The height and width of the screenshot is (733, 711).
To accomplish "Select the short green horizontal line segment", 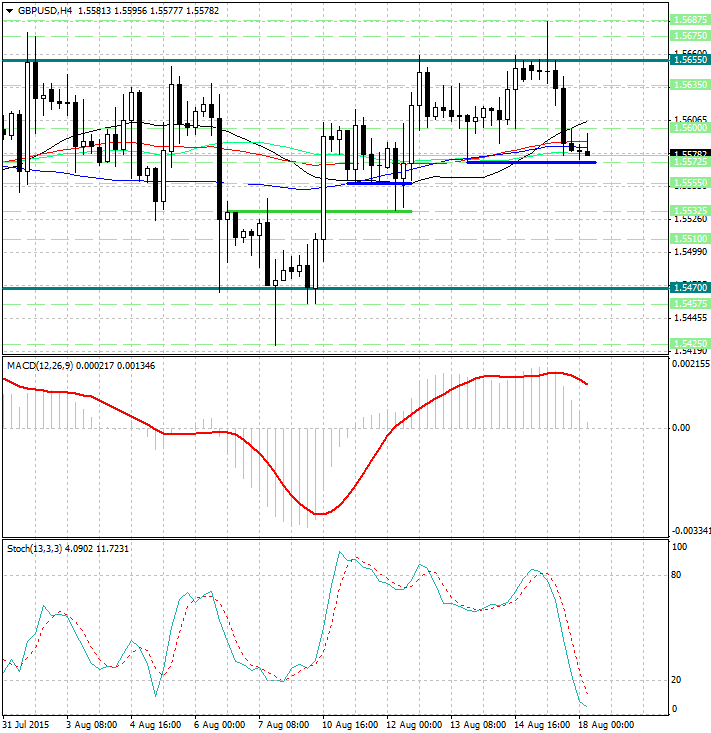I will coord(320,211).
